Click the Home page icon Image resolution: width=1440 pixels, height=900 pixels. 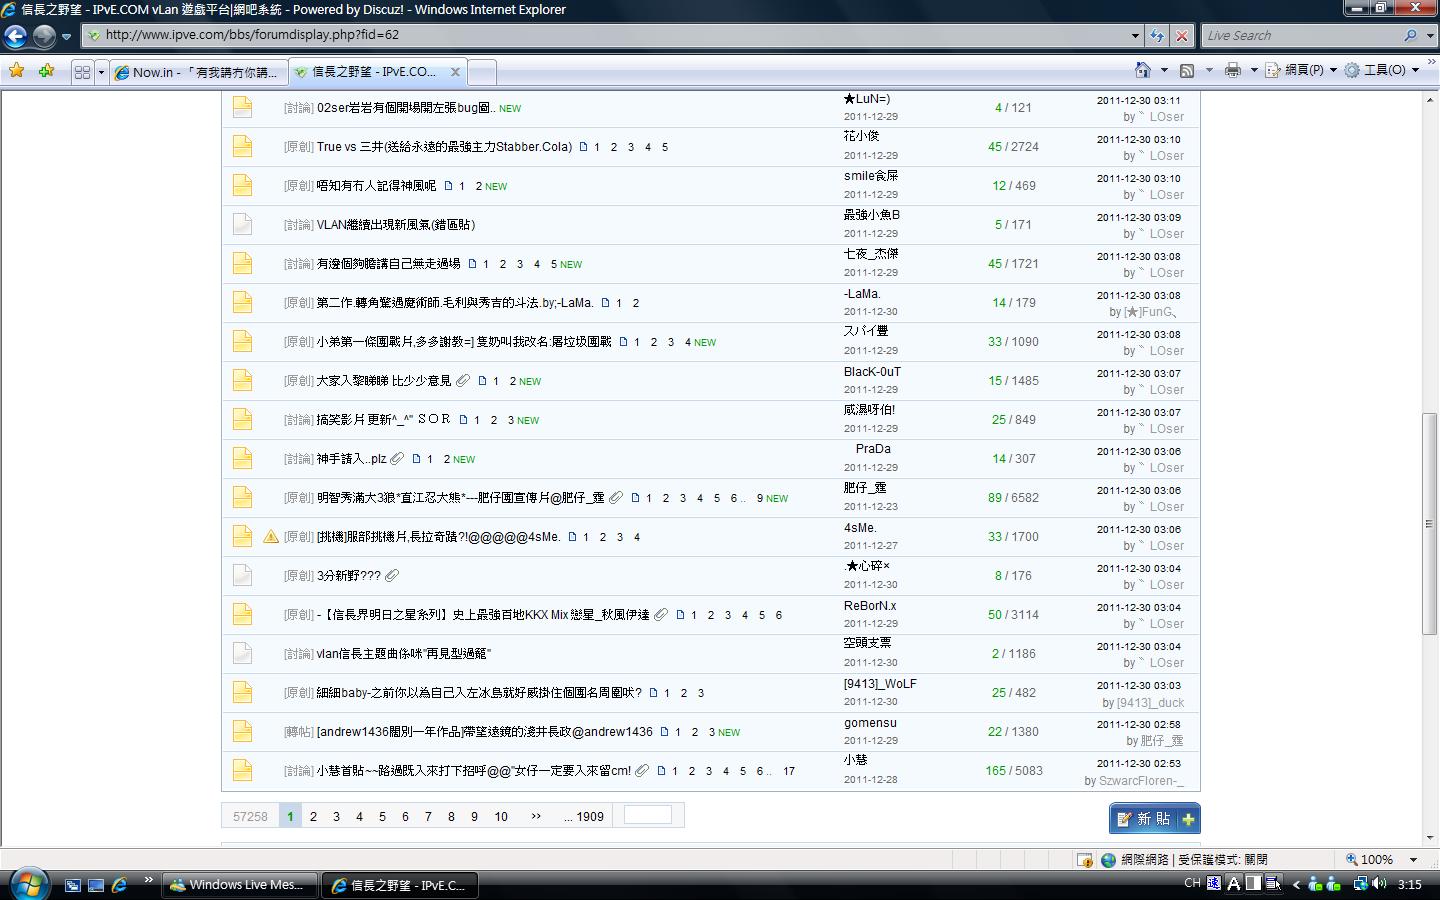tap(1142, 70)
